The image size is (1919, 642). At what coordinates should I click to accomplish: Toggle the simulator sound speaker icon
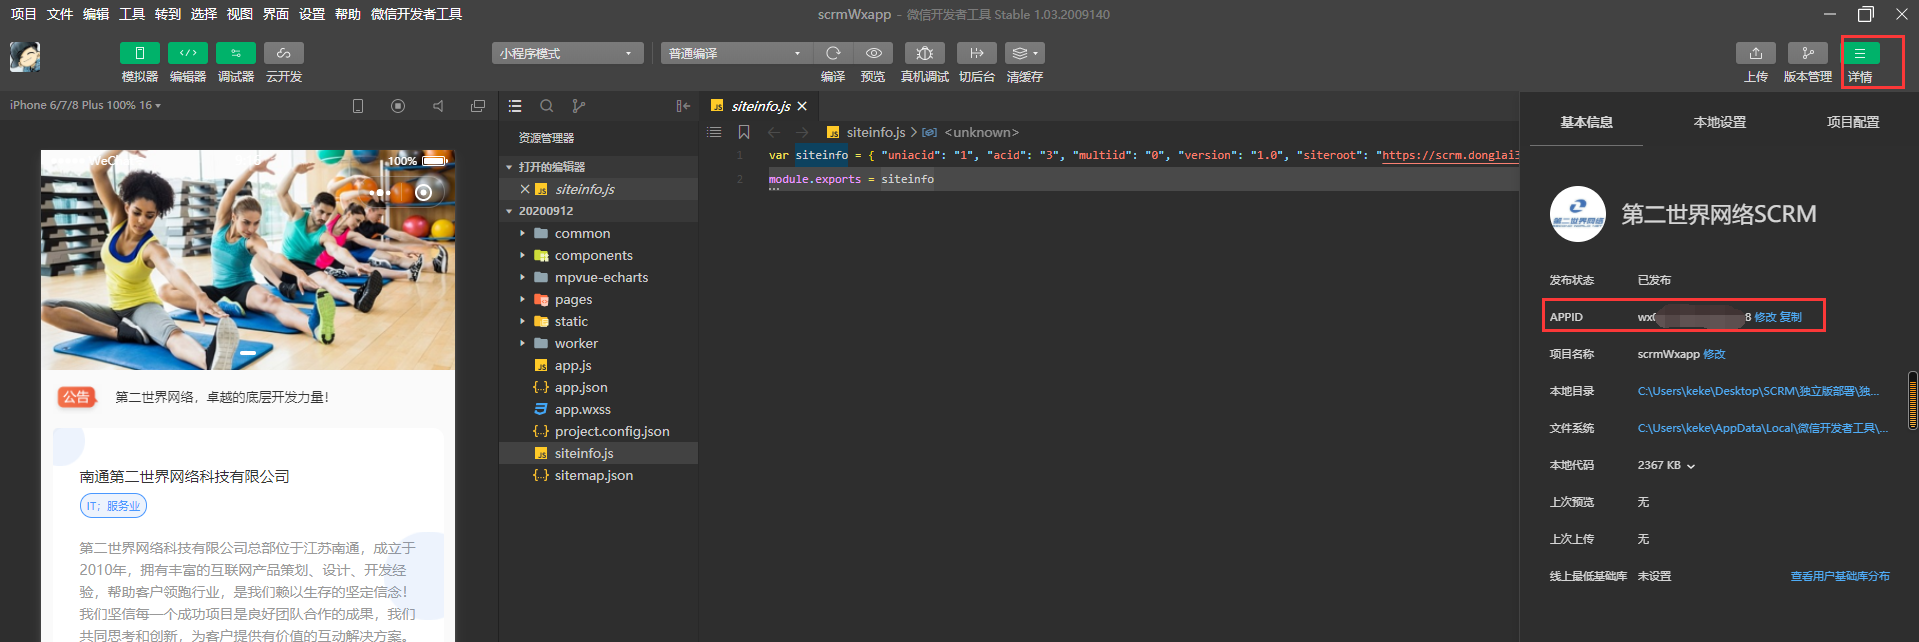pyautogui.click(x=438, y=106)
